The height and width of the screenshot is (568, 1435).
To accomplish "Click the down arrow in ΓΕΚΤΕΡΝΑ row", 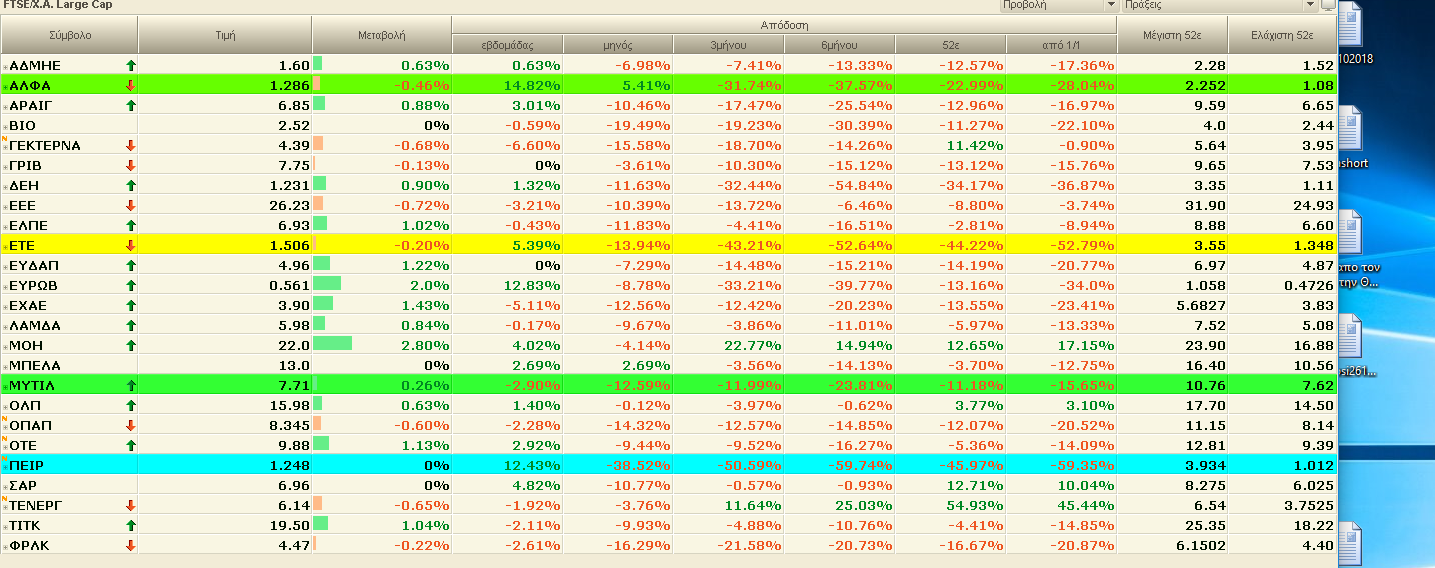I will pos(130,145).
